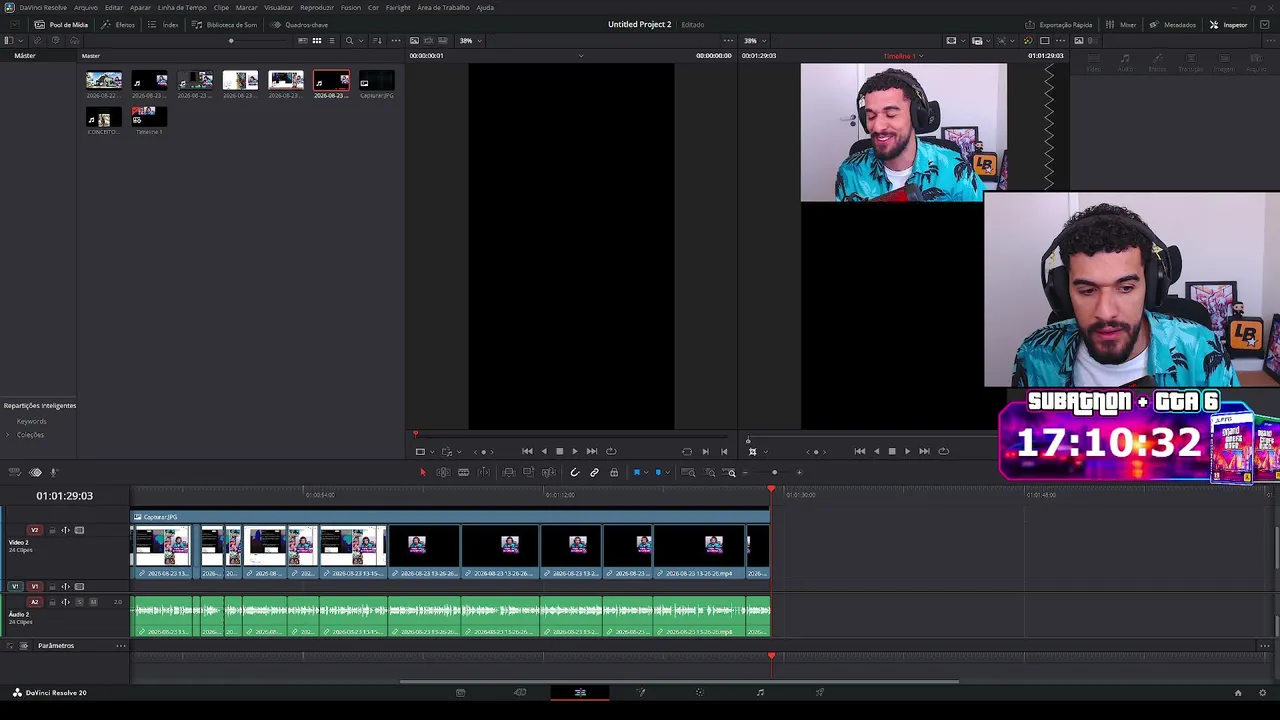This screenshot has height=720, width=1280.
Task: Open the Linha de Tempo menu
Action: 182,7
